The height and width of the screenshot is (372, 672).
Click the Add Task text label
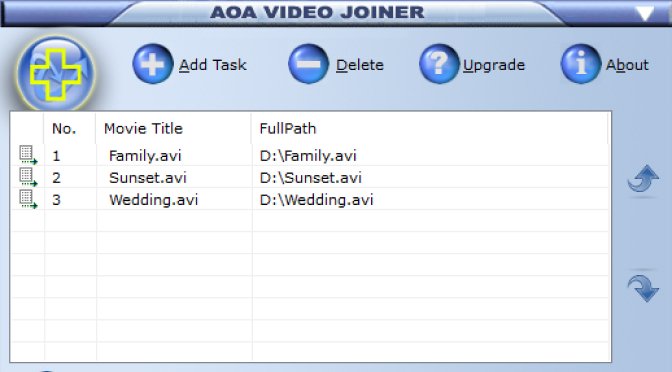coord(213,65)
